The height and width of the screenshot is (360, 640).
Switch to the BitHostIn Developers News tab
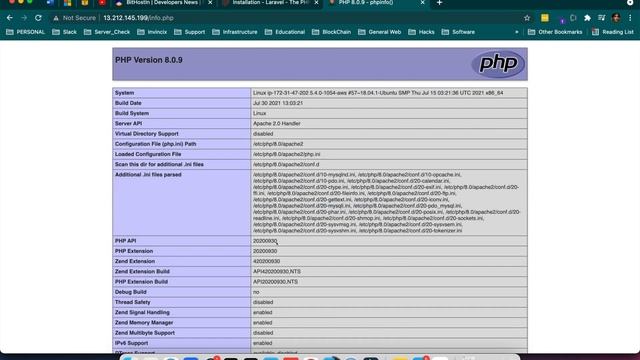[163, 3]
